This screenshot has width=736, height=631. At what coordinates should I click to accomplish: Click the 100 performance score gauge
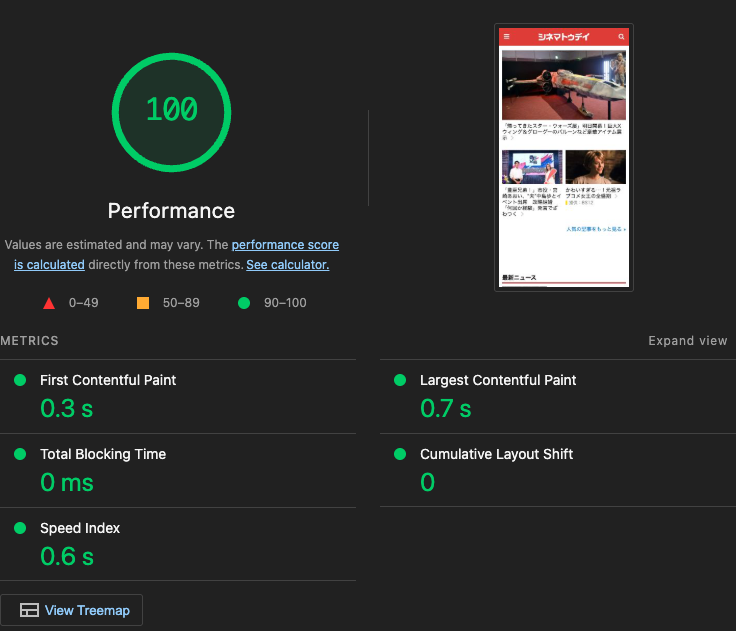click(x=171, y=112)
